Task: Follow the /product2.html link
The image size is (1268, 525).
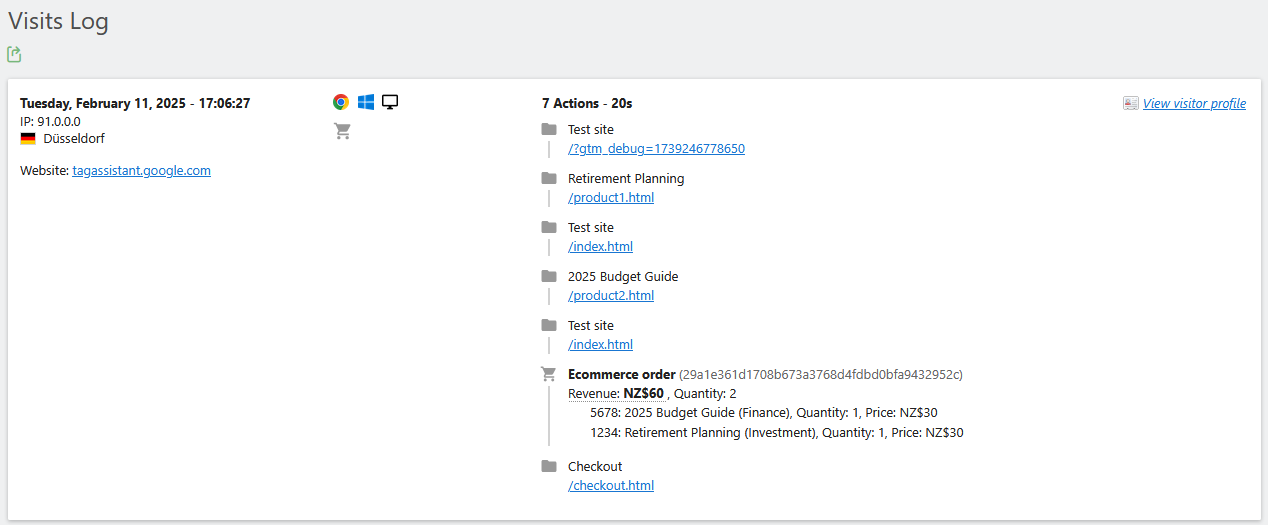Action: 610,296
